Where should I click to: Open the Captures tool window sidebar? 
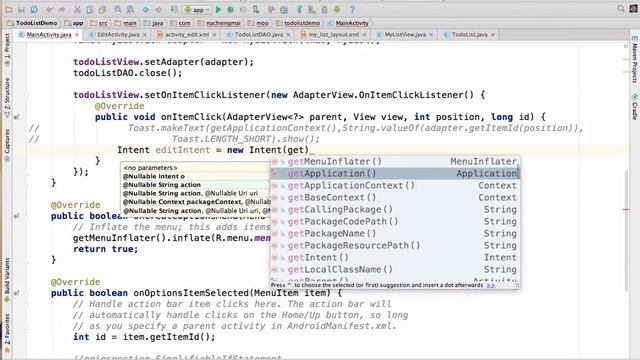point(7,145)
